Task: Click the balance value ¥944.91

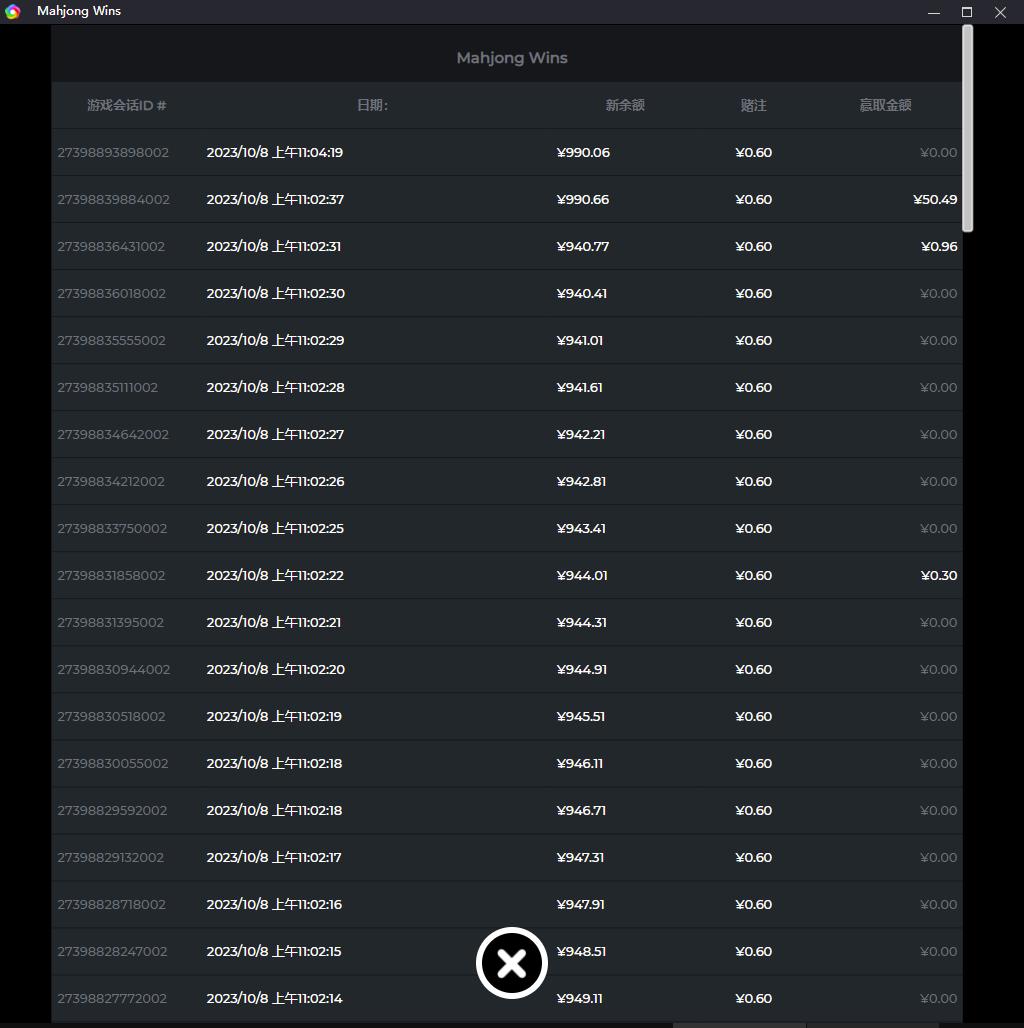Action: pyautogui.click(x=581, y=669)
